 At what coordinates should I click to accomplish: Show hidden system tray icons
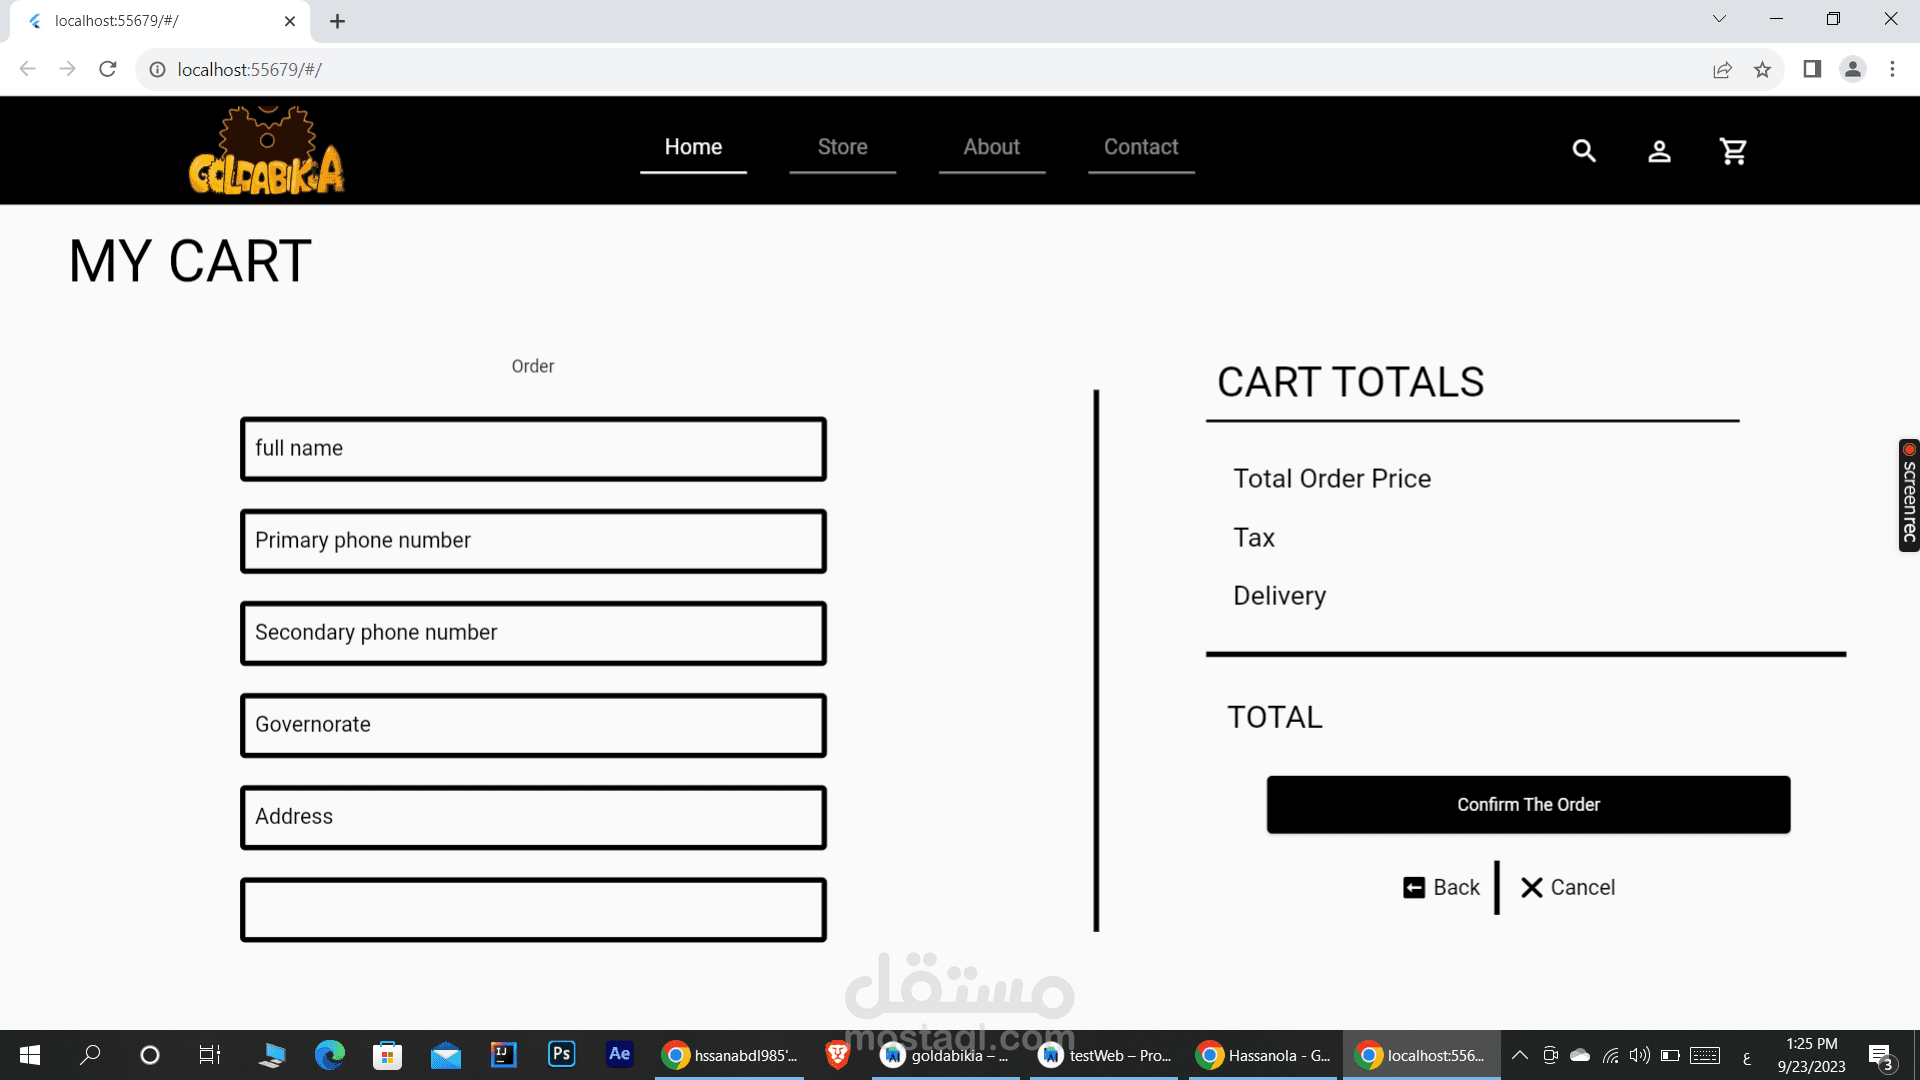click(x=1519, y=1055)
